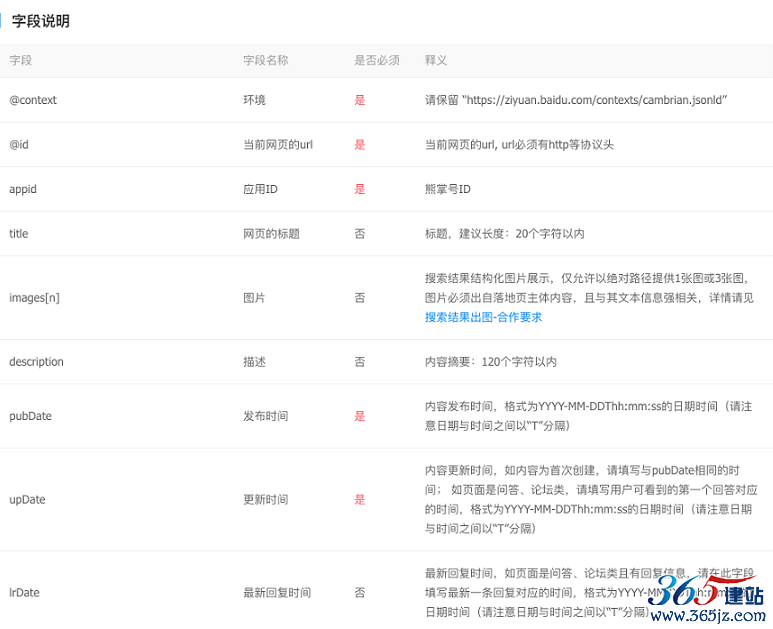Click the 否 in the title row
The height and width of the screenshot is (629, 773).
pos(360,234)
